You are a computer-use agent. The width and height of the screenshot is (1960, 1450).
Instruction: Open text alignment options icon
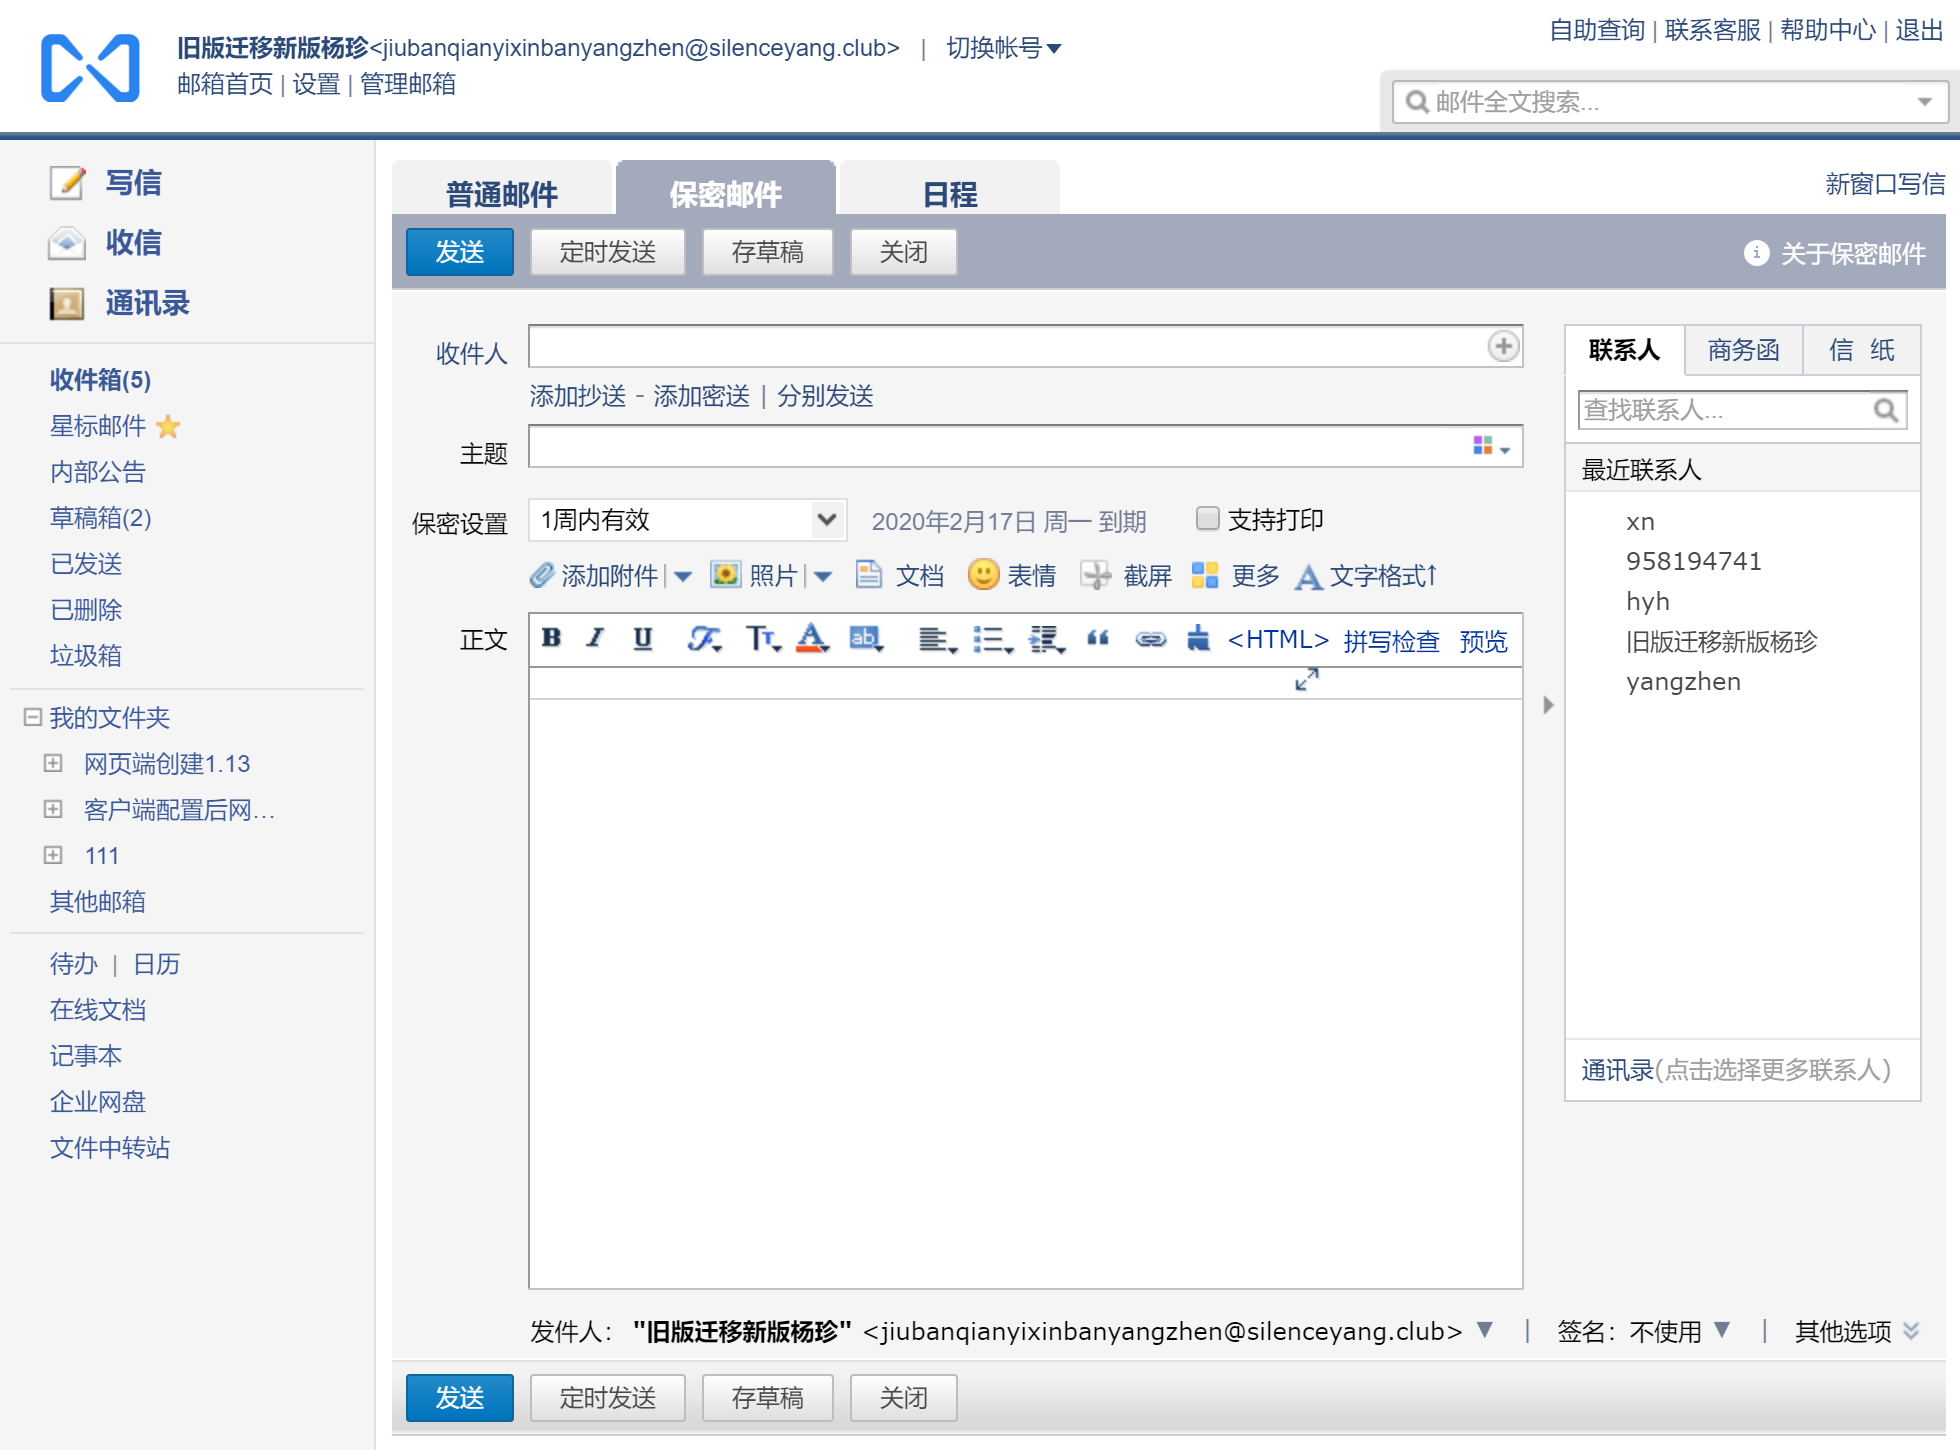[937, 639]
